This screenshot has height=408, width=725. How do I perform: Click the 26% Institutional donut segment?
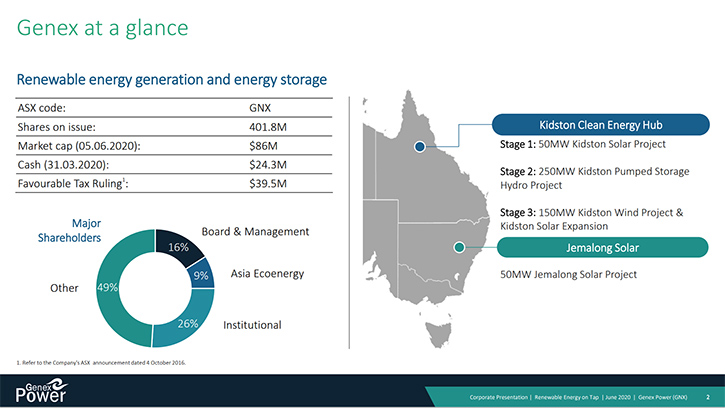185,322
